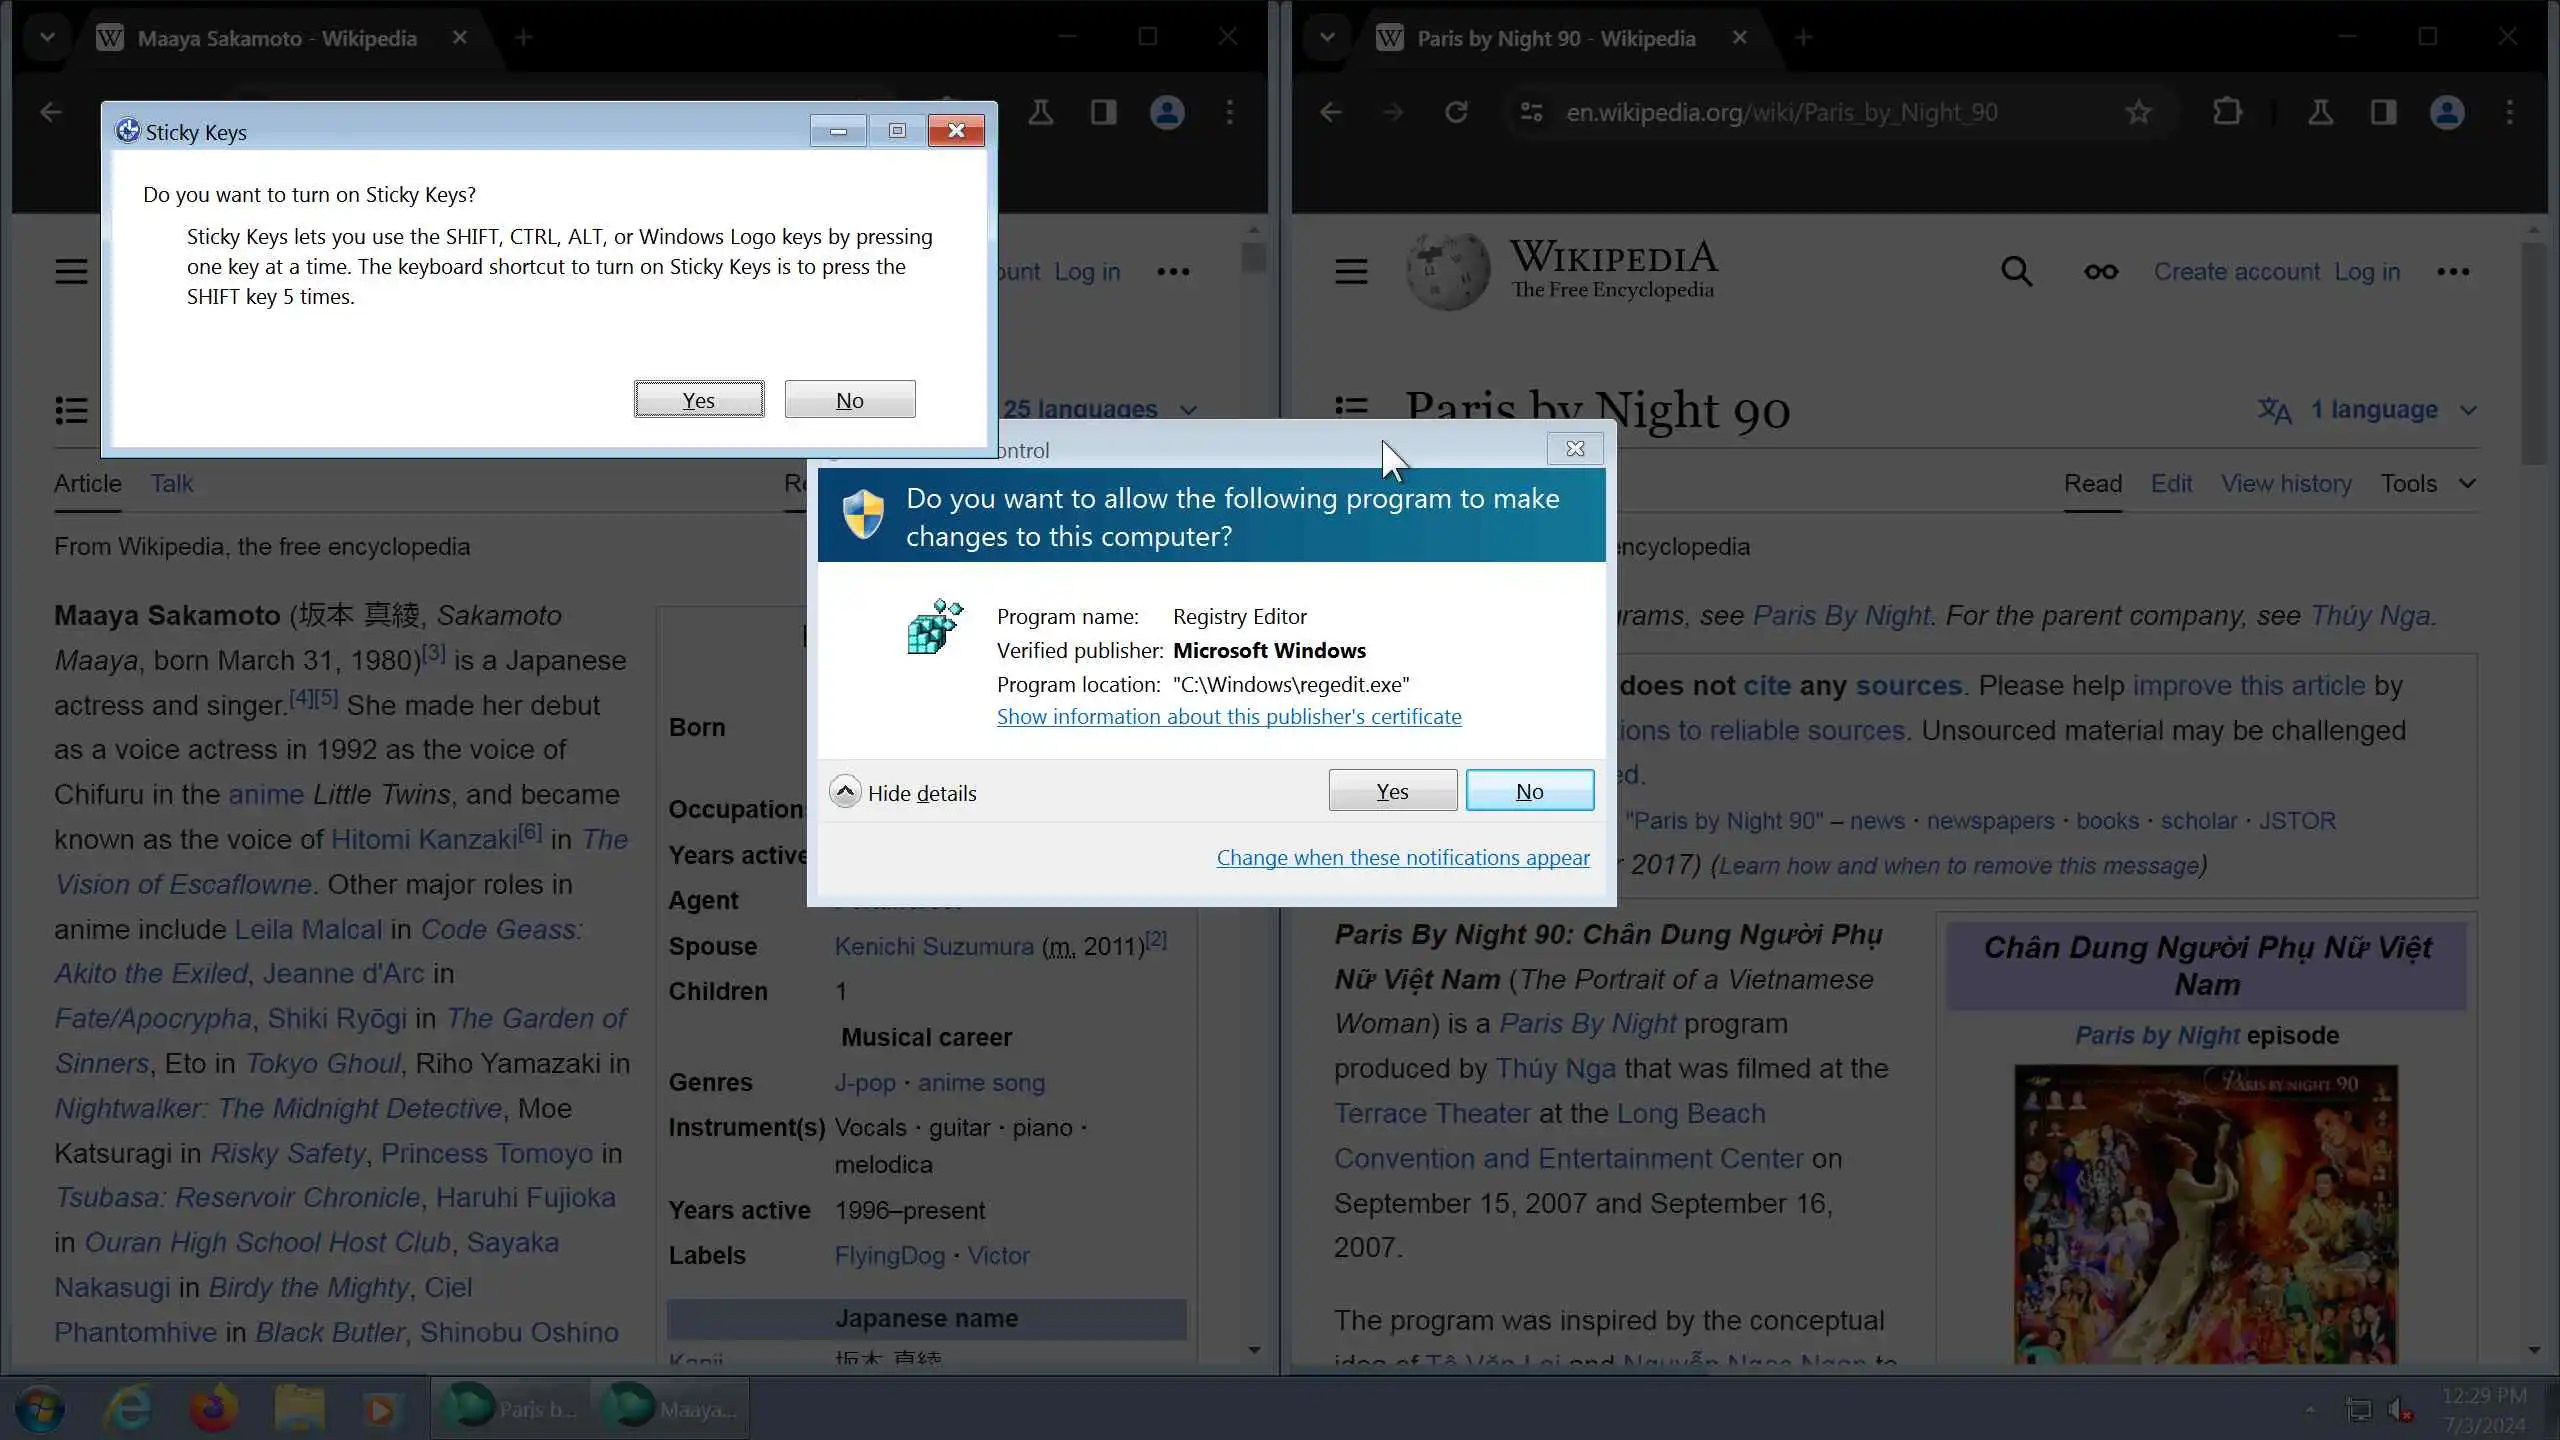Bookmark page with the star icon
Screen dimensions: 2560x1440
click(x=2137, y=112)
